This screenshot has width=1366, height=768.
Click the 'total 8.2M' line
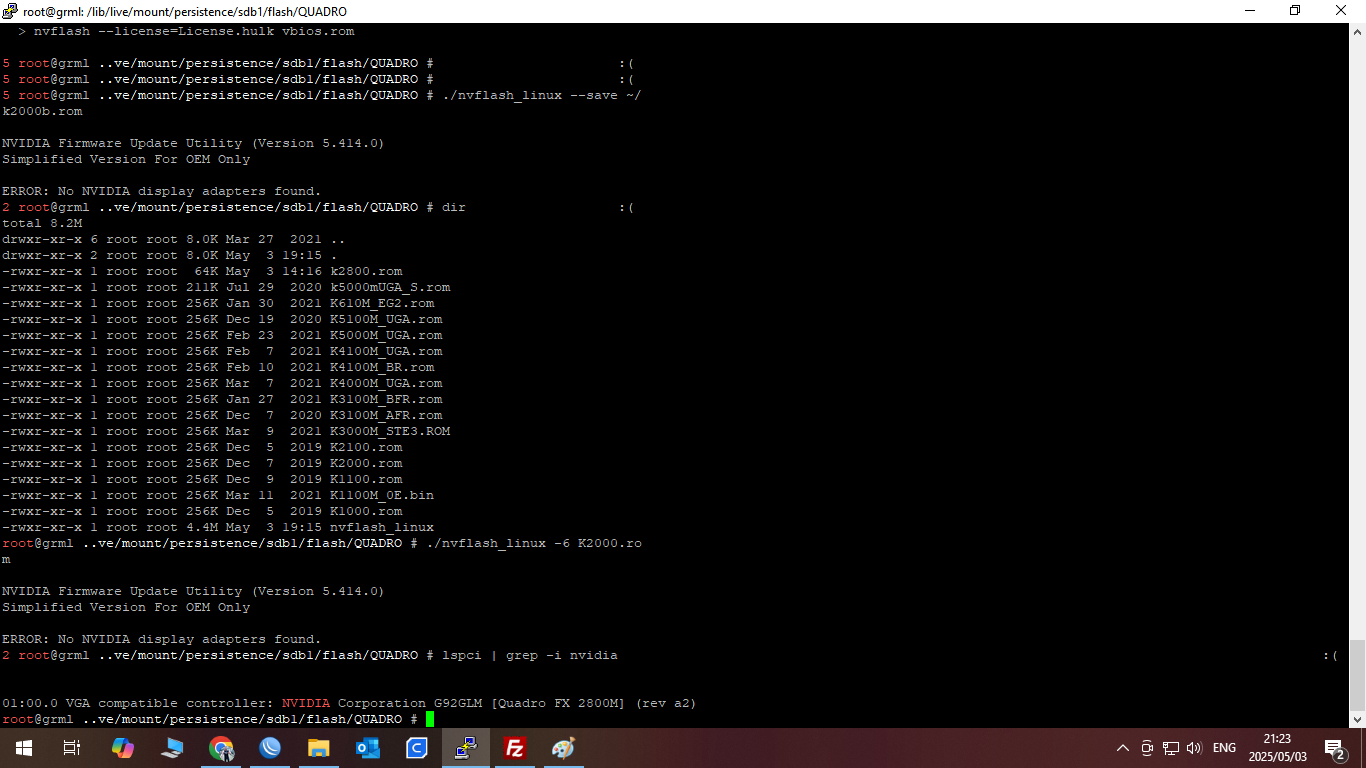[x=42, y=223]
